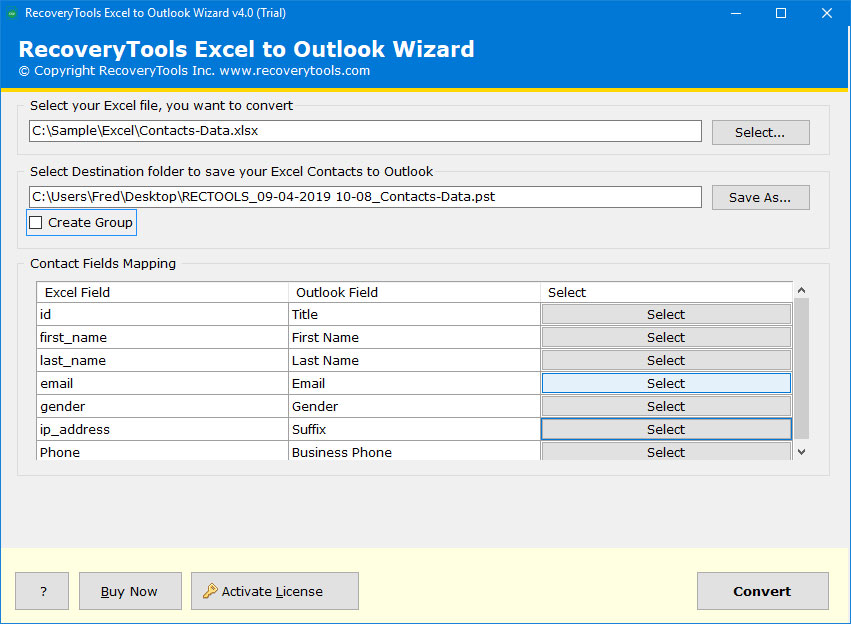
Task: Click the 'First Name' Outlook field cell
Action: (x=414, y=338)
